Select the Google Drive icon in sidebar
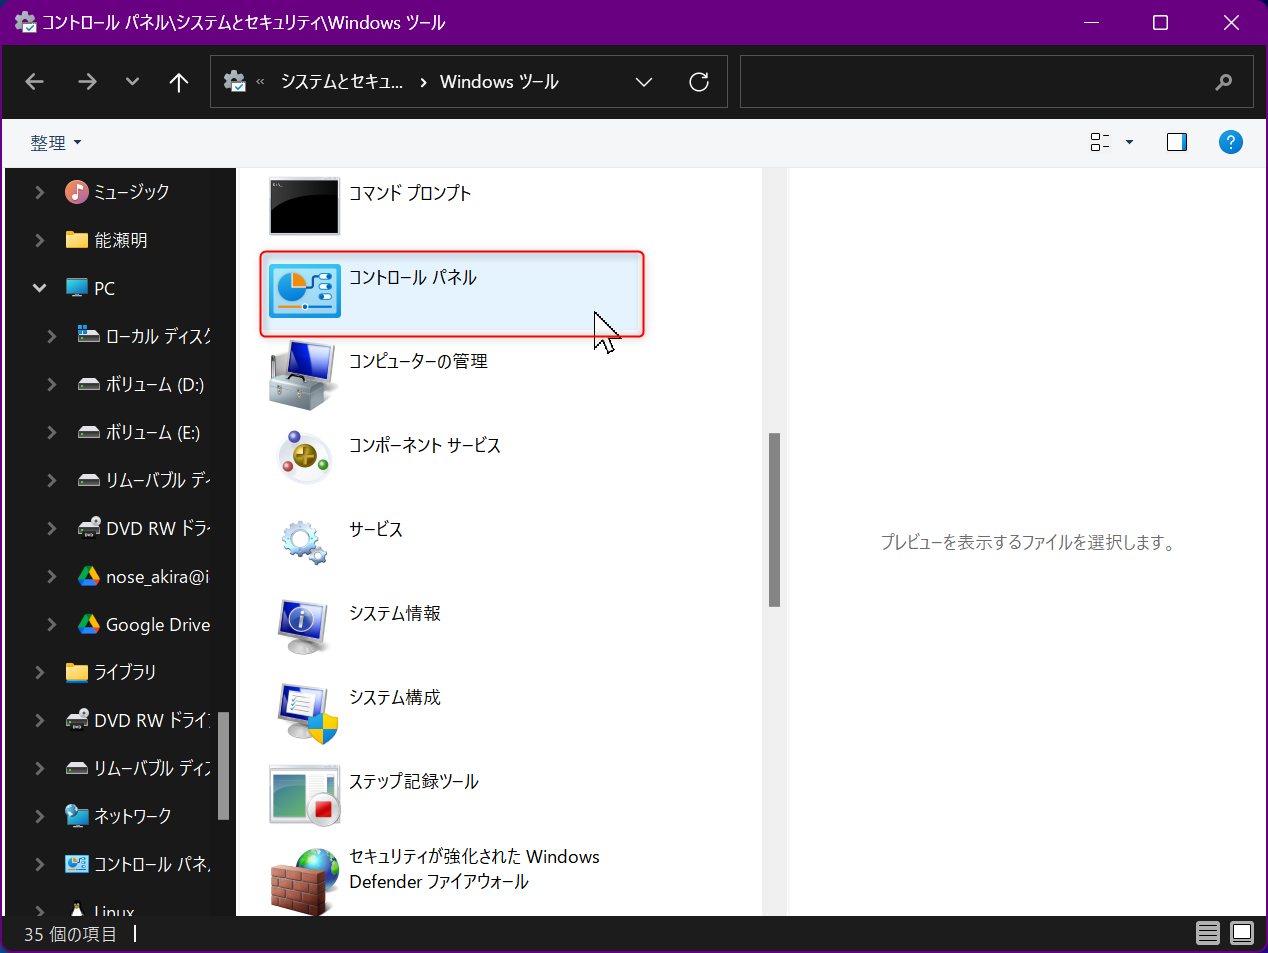 pyautogui.click(x=89, y=624)
